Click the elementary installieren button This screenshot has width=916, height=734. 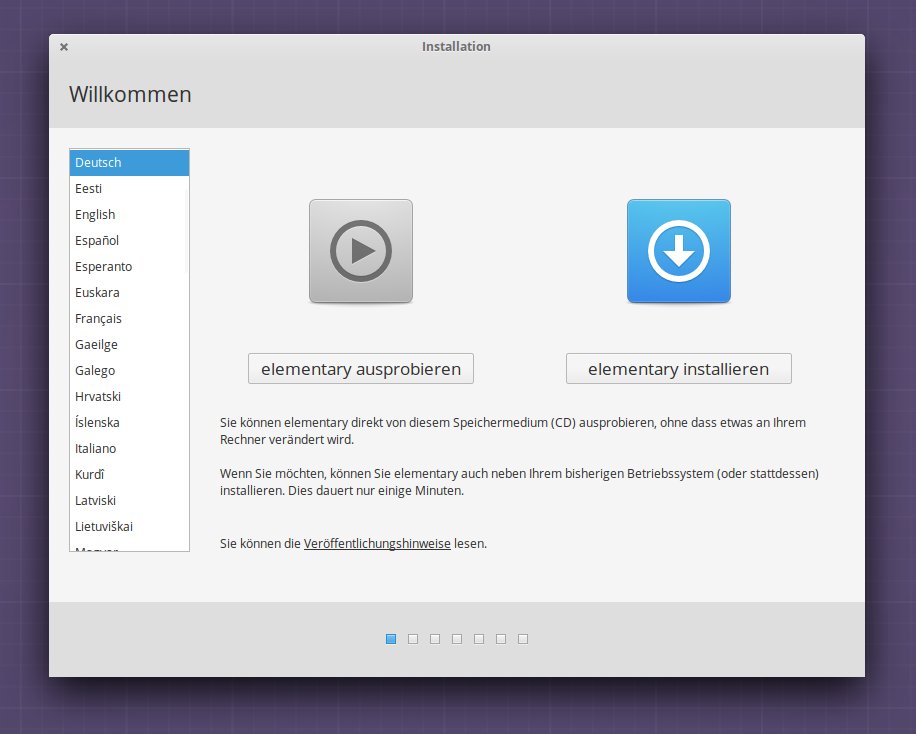(678, 369)
